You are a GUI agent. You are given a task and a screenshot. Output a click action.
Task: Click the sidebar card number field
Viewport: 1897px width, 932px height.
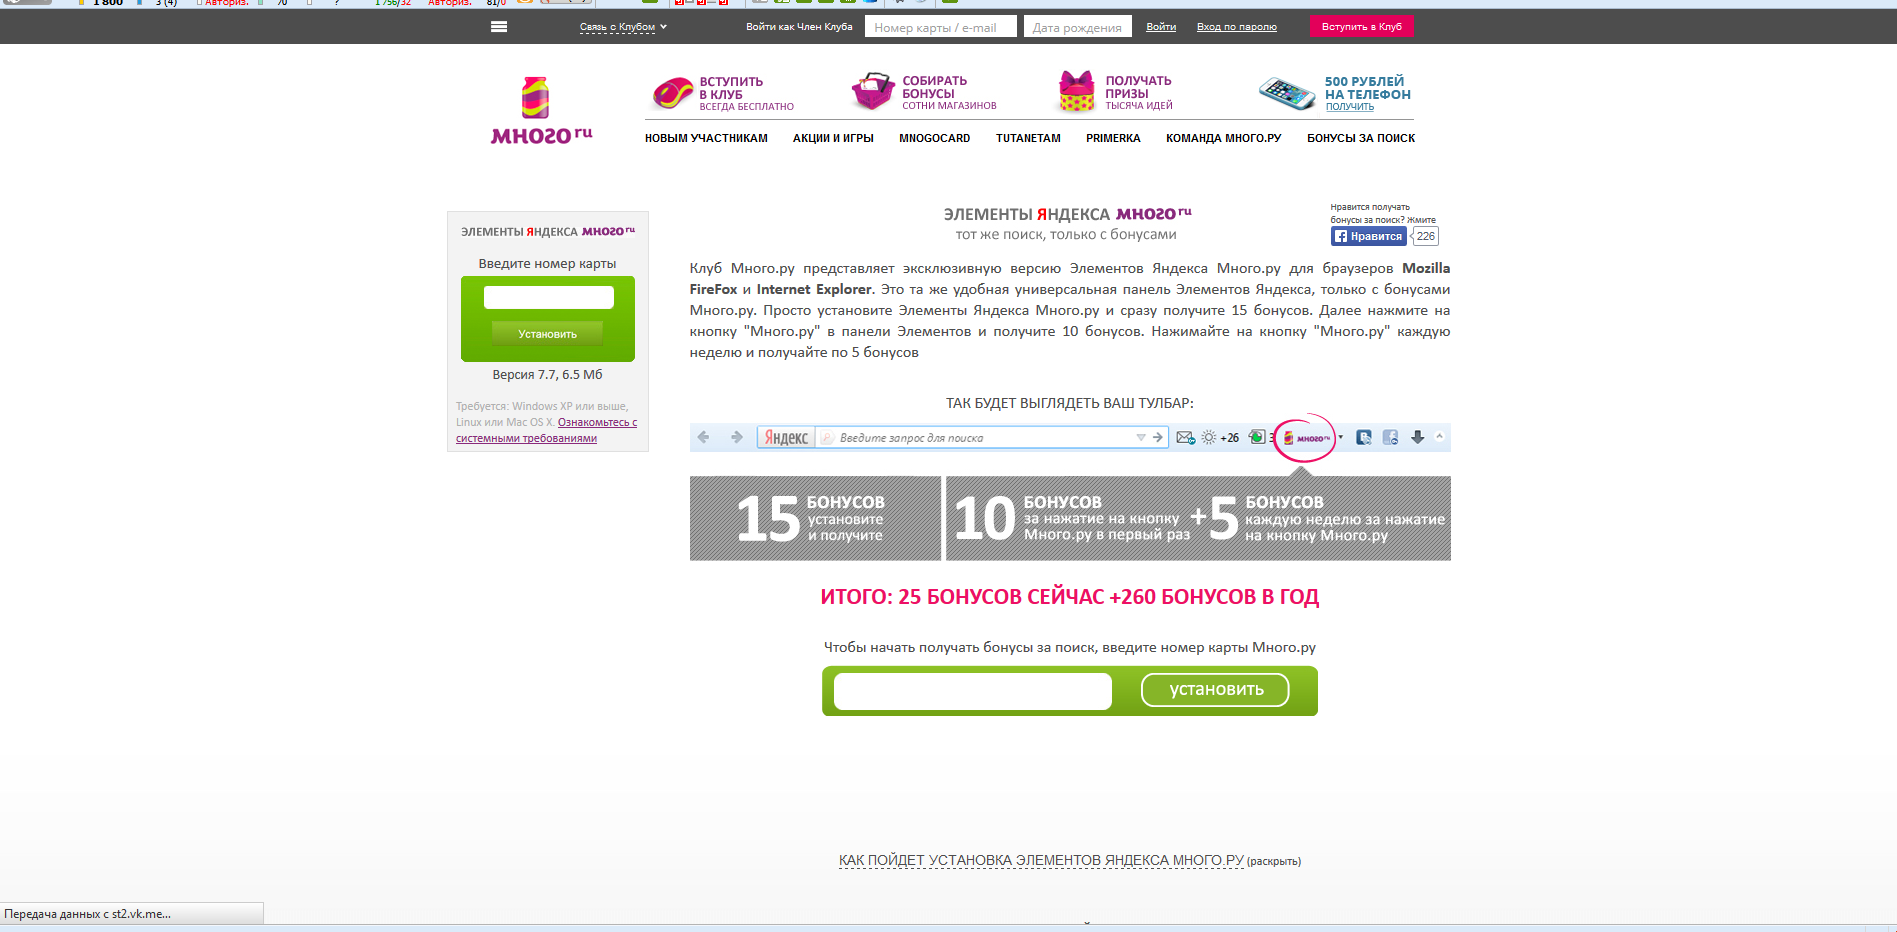pyautogui.click(x=548, y=297)
